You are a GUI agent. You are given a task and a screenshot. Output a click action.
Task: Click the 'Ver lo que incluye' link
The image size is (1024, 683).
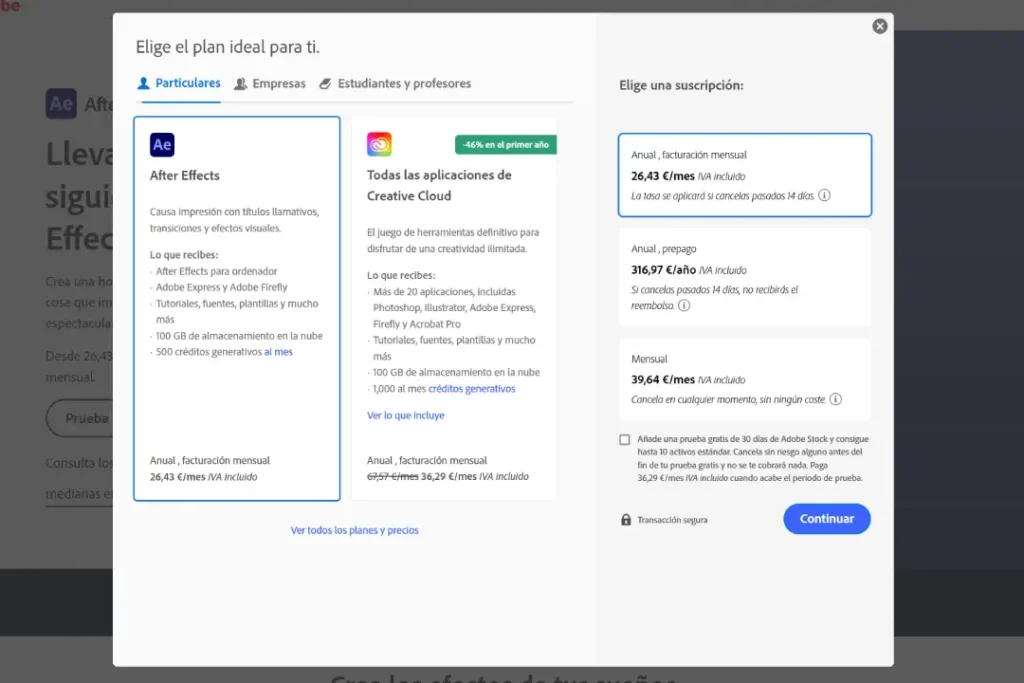(x=405, y=415)
